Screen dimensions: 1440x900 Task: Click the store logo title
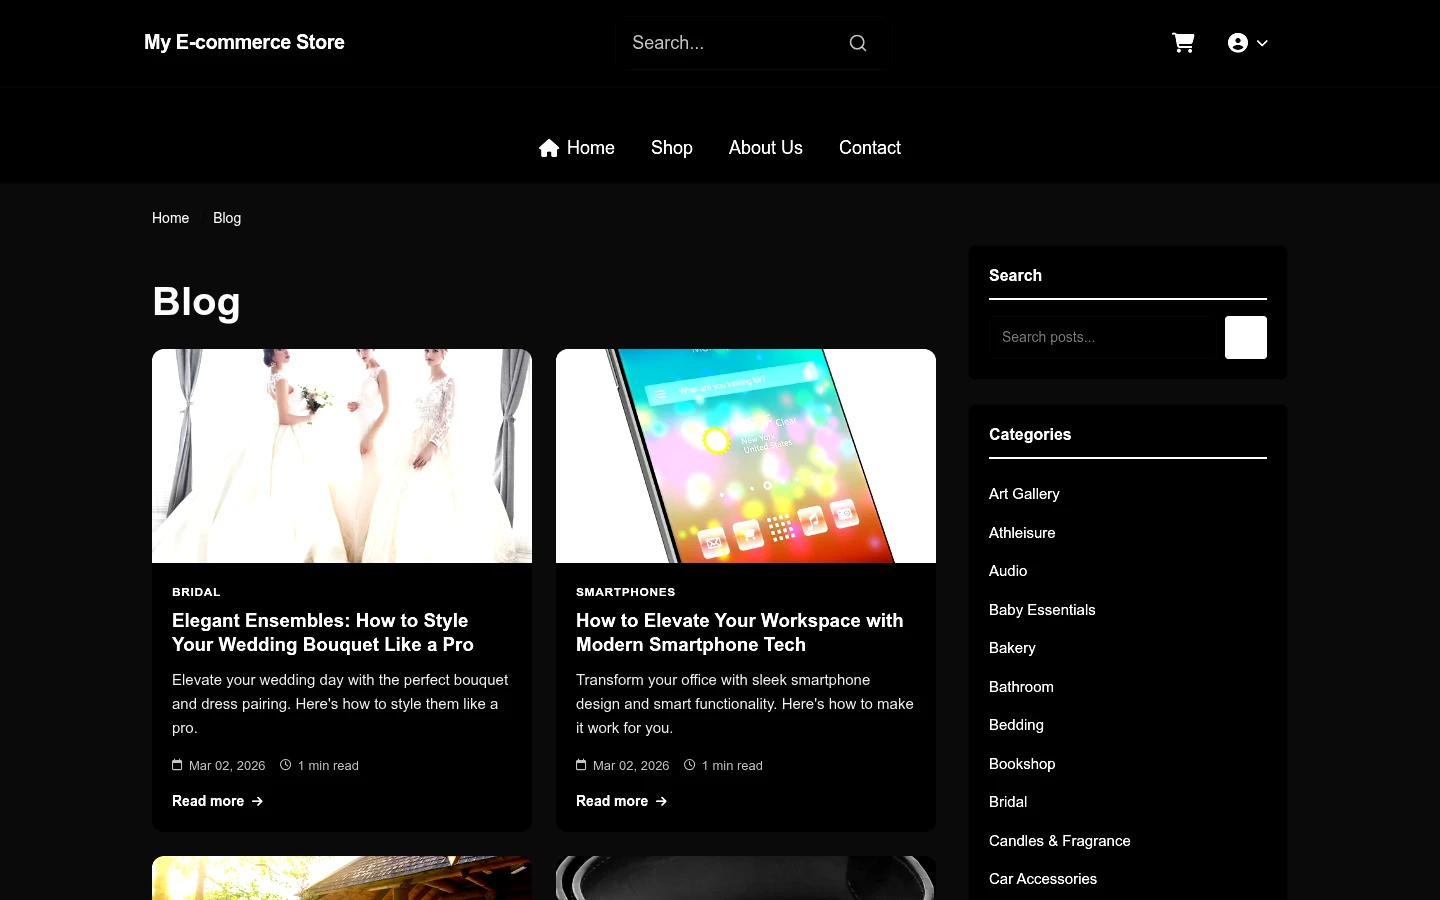[244, 42]
